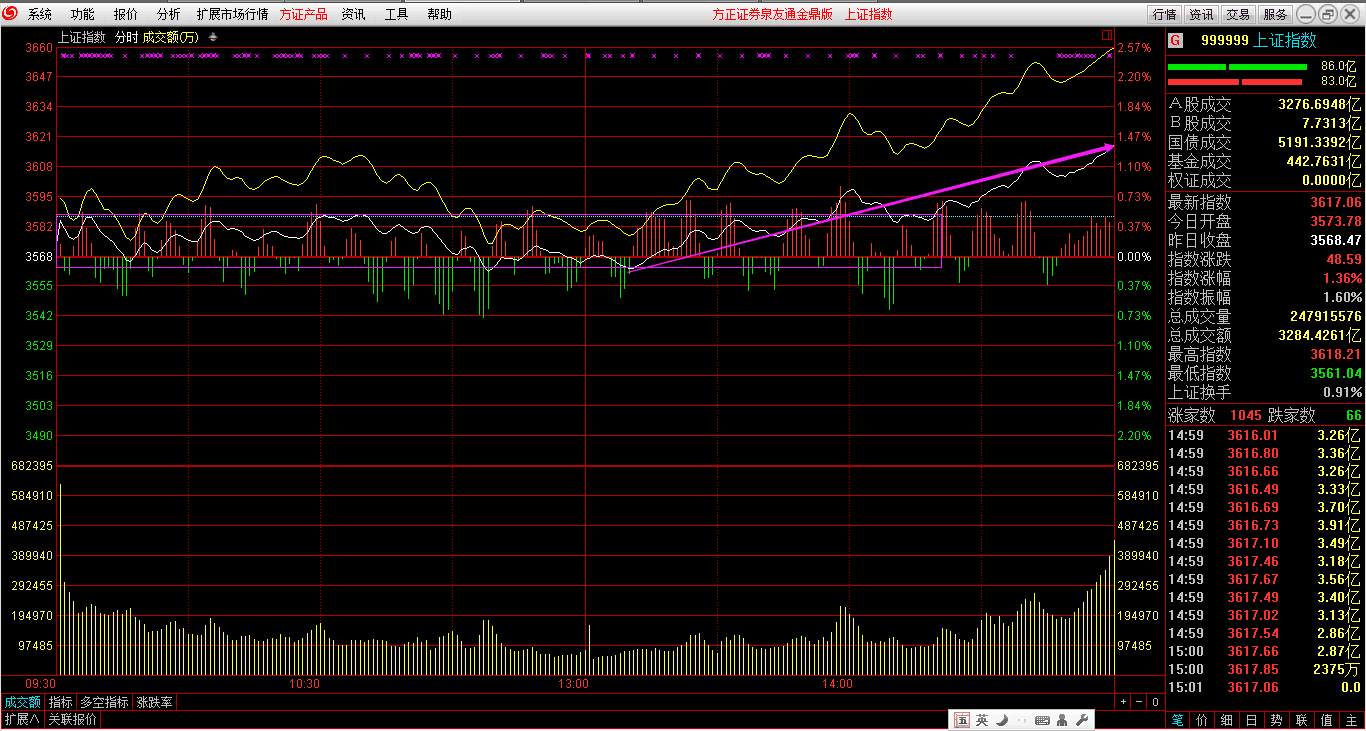Click the moon icon in IME toolbar

1002,720
